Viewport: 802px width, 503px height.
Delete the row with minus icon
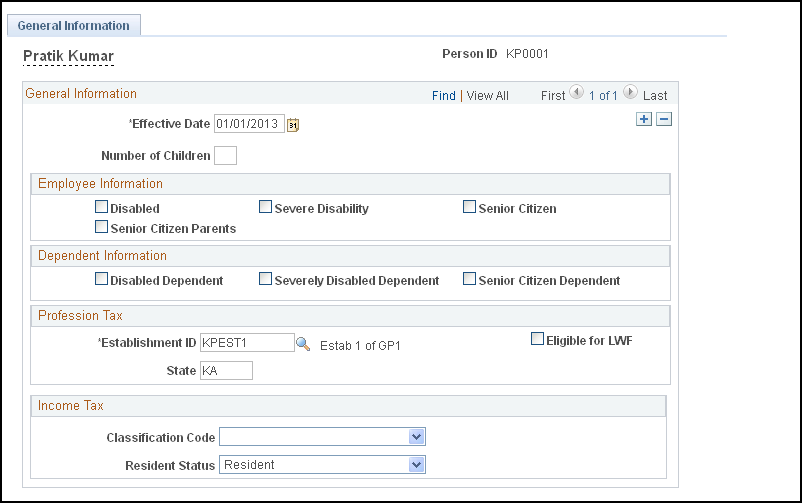coord(664,119)
